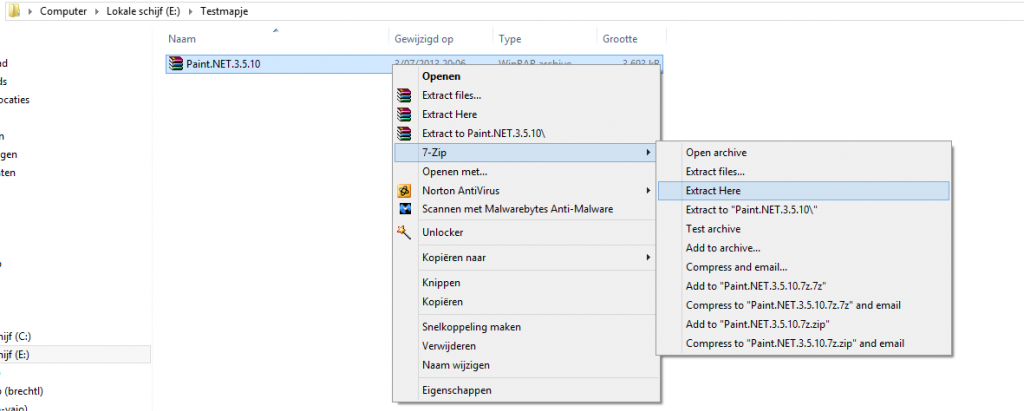This screenshot has height=411, width=1024.
Task: Click highlighted Extract Here in 7-Zip submenu
Action: (803, 191)
